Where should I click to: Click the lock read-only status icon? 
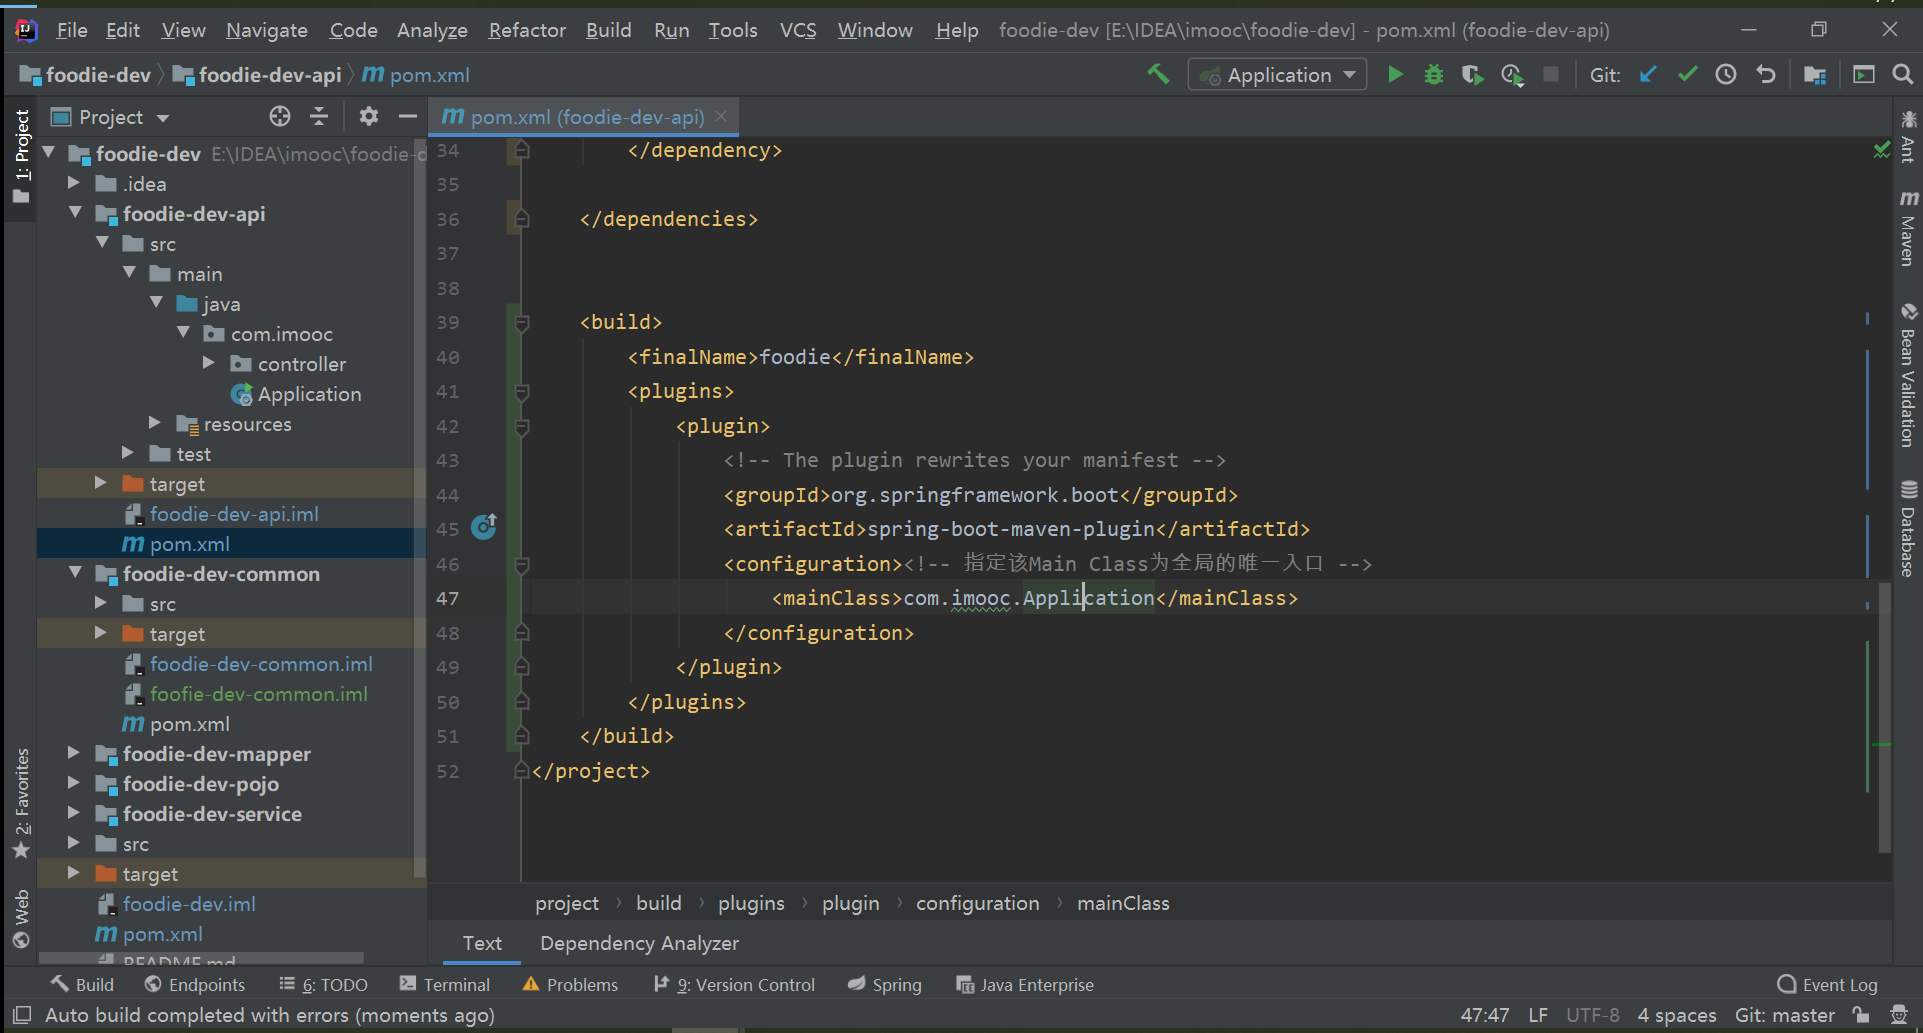(1861, 1015)
